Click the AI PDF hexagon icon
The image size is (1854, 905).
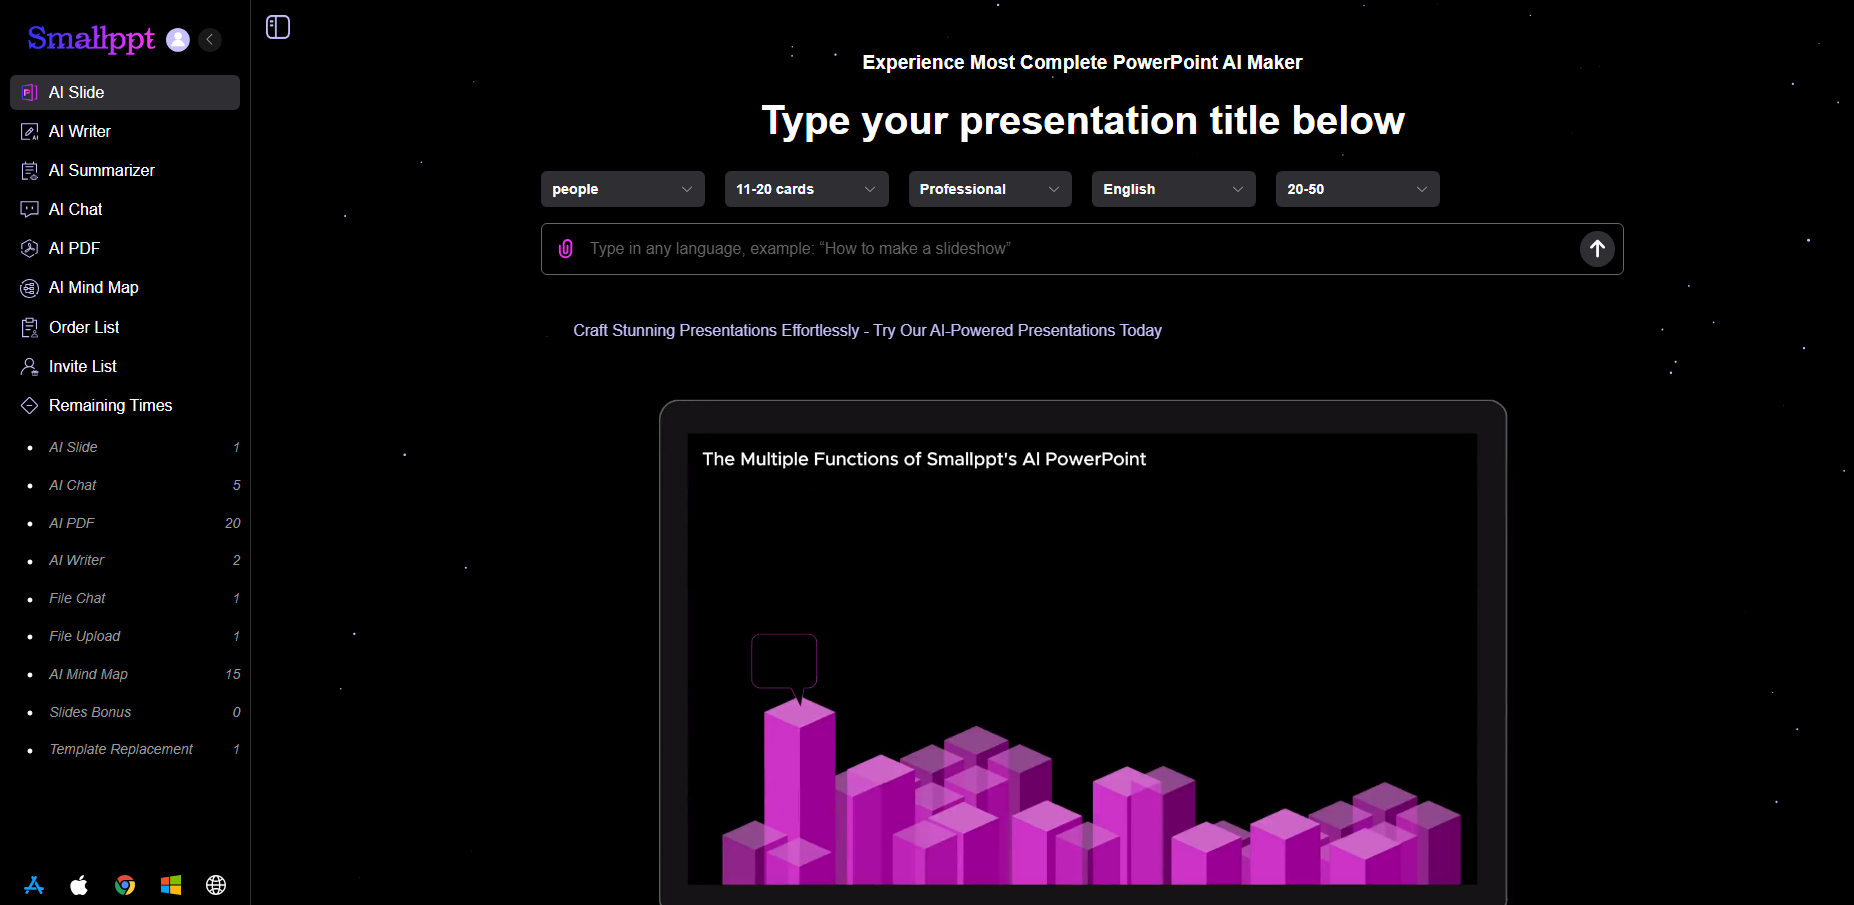(30, 248)
